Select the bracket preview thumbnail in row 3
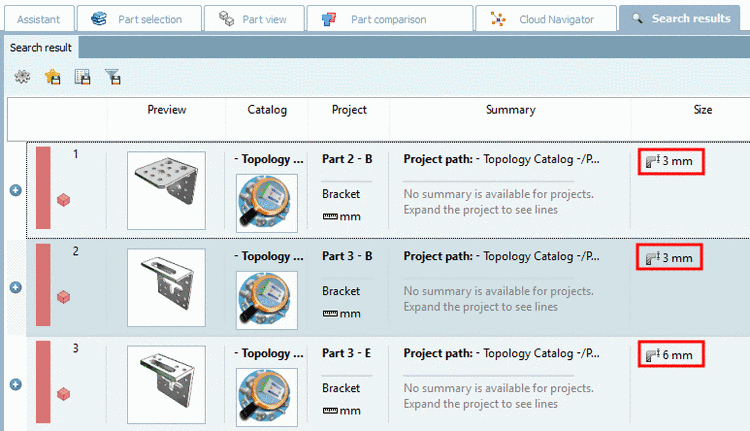The height and width of the screenshot is (431, 750). (x=166, y=384)
